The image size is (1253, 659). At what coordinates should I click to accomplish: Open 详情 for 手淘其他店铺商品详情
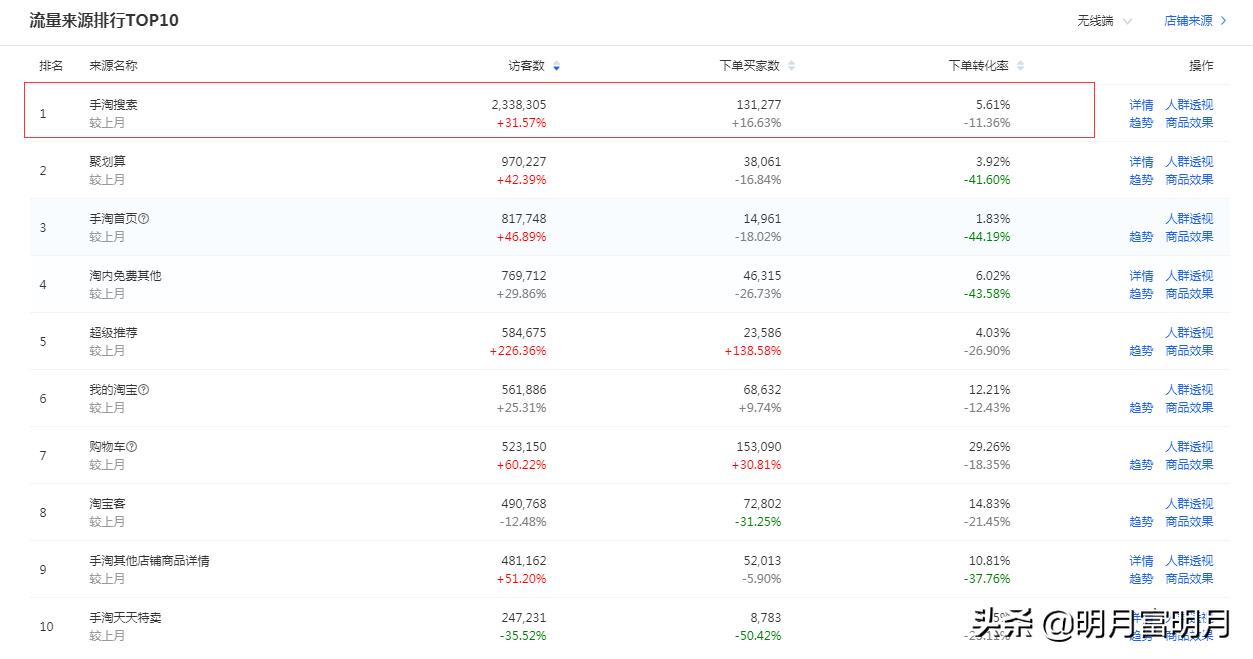tap(1141, 561)
